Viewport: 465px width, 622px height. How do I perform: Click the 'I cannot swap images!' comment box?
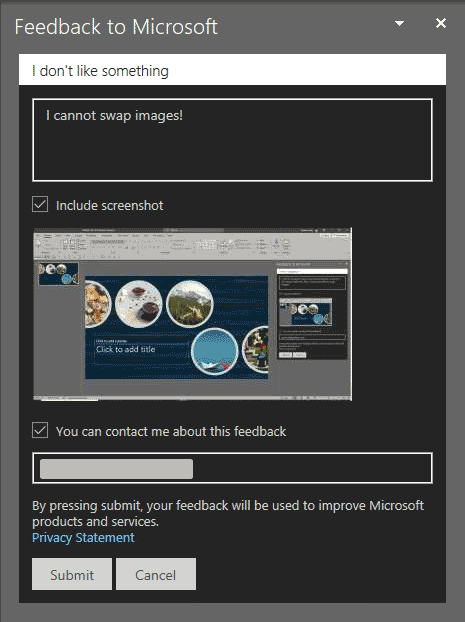click(x=232, y=140)
